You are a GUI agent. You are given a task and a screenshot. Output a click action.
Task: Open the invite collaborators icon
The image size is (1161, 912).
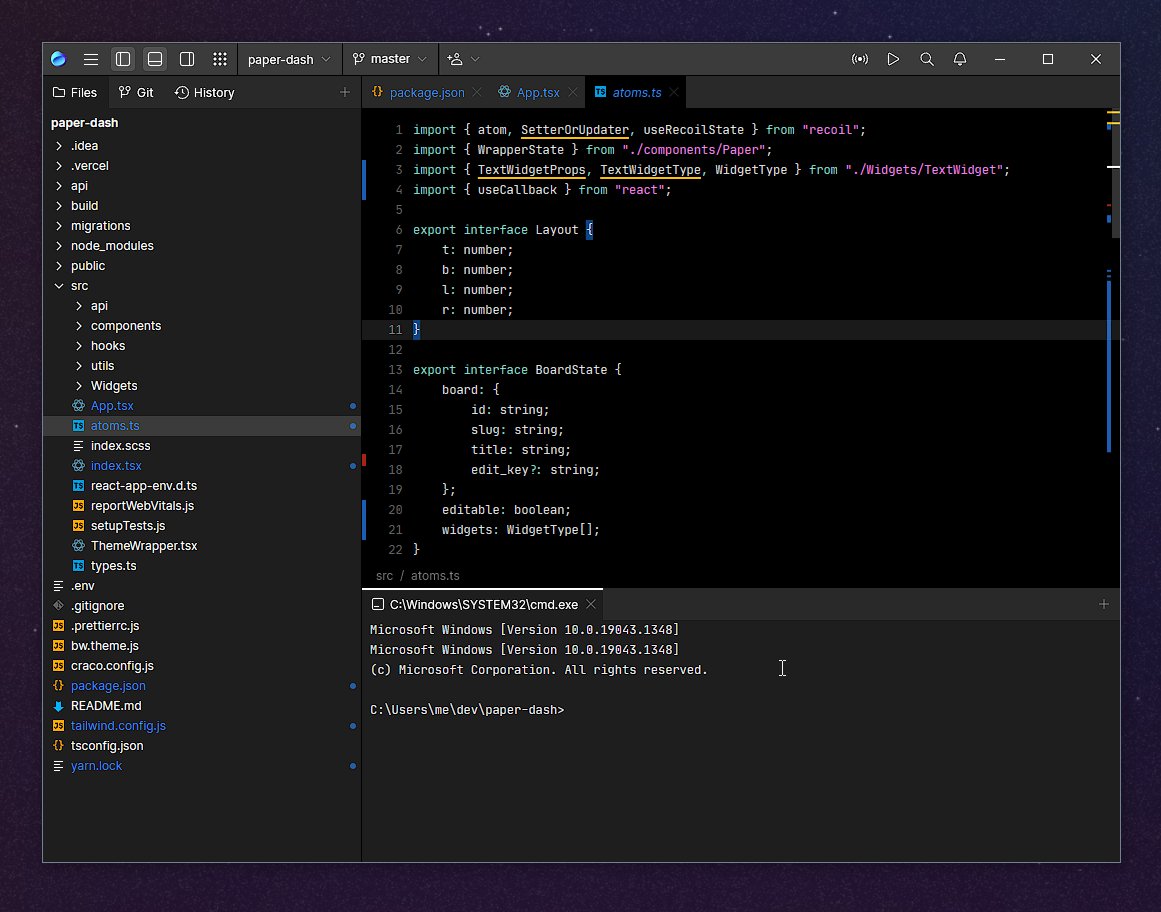(x=457, y=59)
